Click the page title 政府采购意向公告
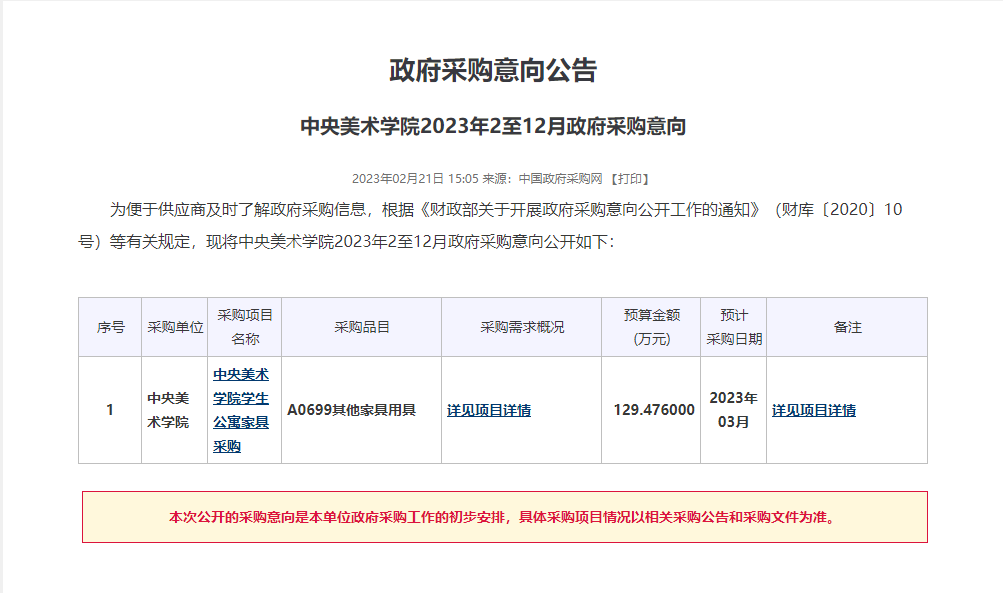1003x593 pixels. (x=493, y=70)
